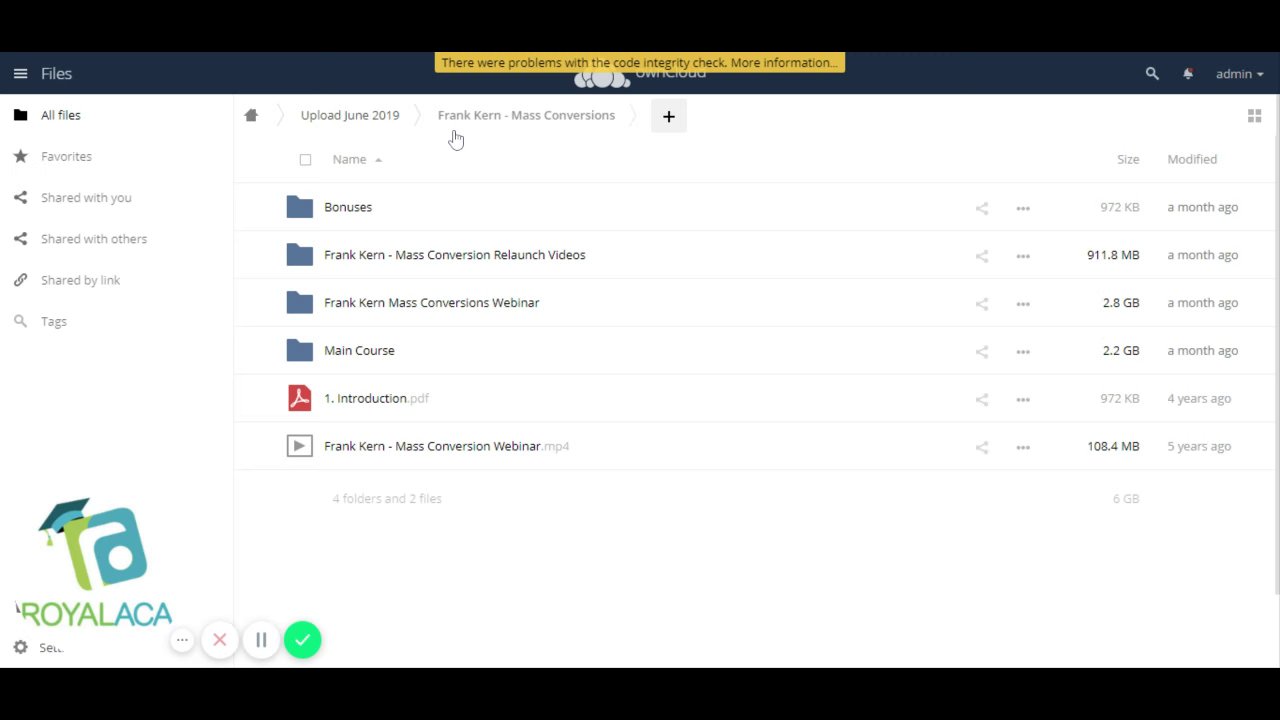
Task: Open the Bonuses folder name
Action: pos(348,207)
